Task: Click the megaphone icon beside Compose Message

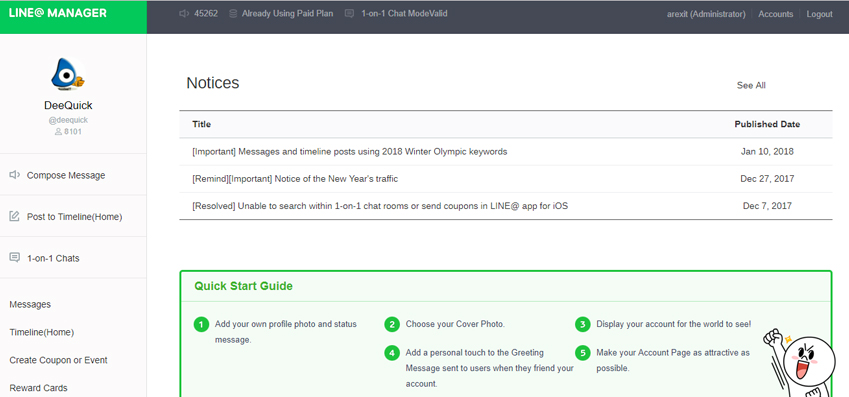Action: tap(15, 175)
